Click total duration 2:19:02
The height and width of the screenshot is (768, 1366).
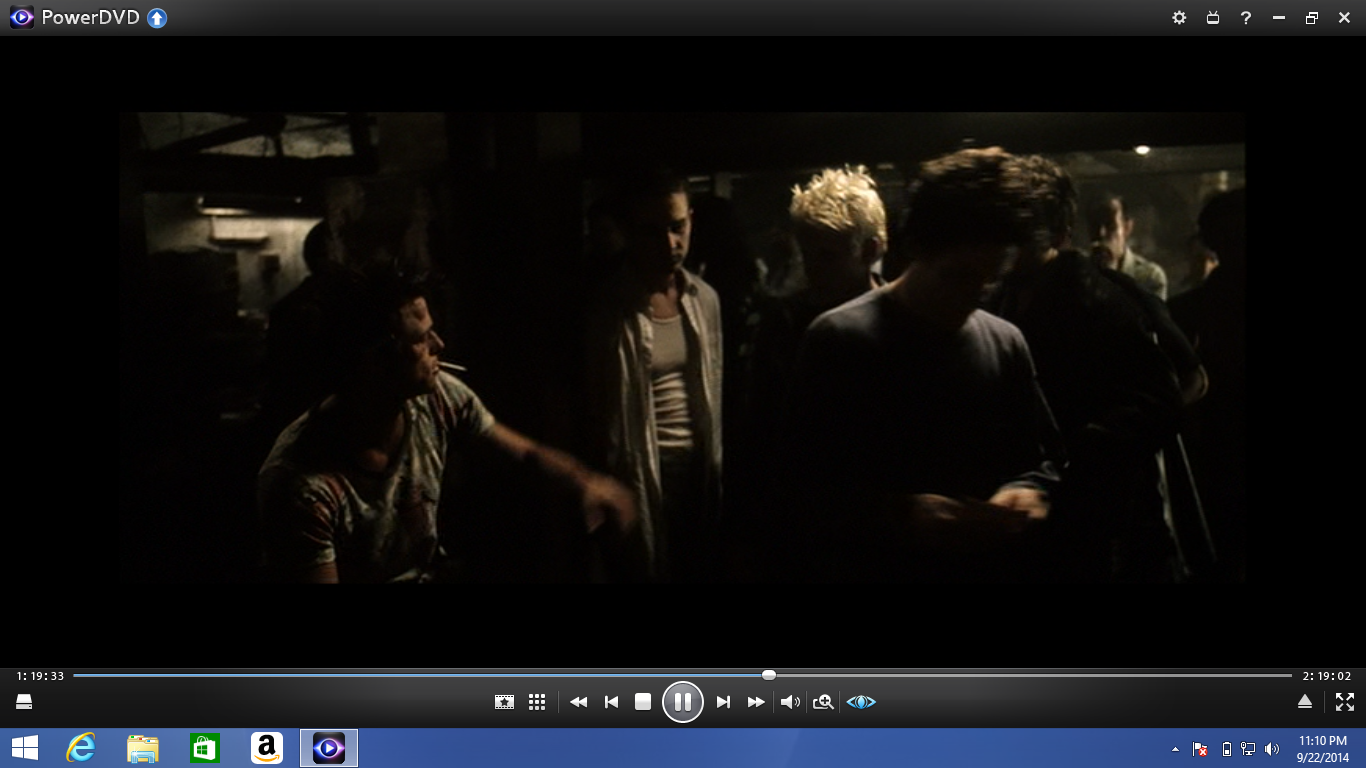[x=1327, y=676]
